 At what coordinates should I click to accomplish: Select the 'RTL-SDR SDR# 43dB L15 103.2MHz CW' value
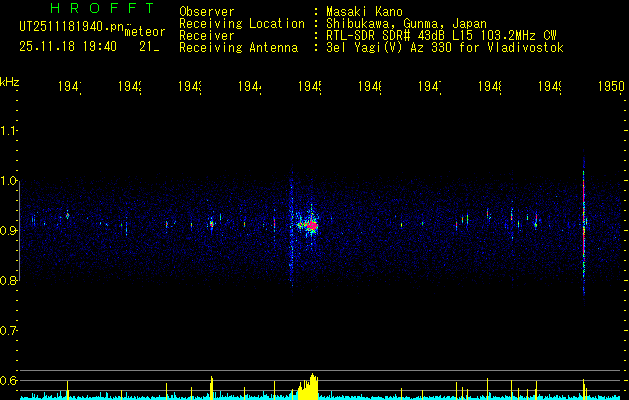click(441, 36)
